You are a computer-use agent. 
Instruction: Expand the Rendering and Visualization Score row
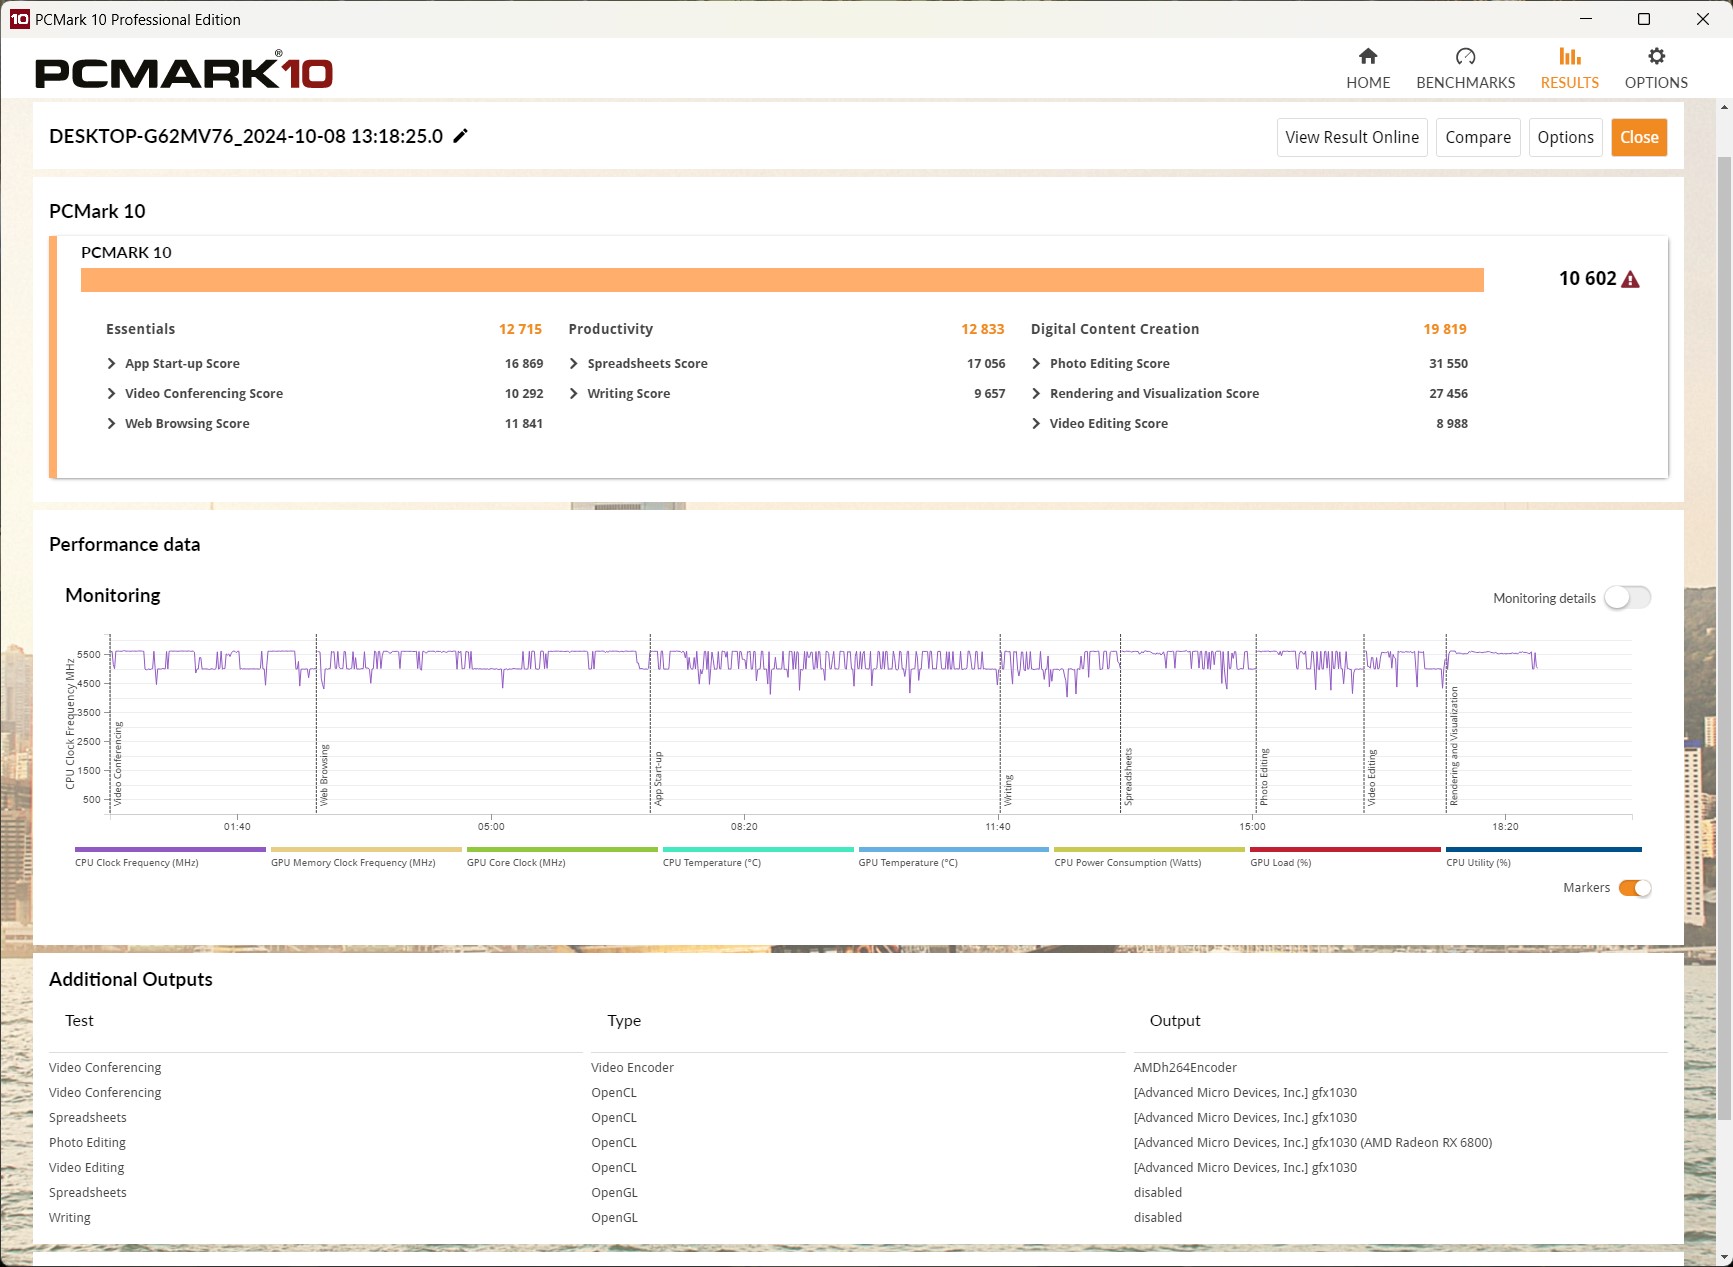point(1036,394)
